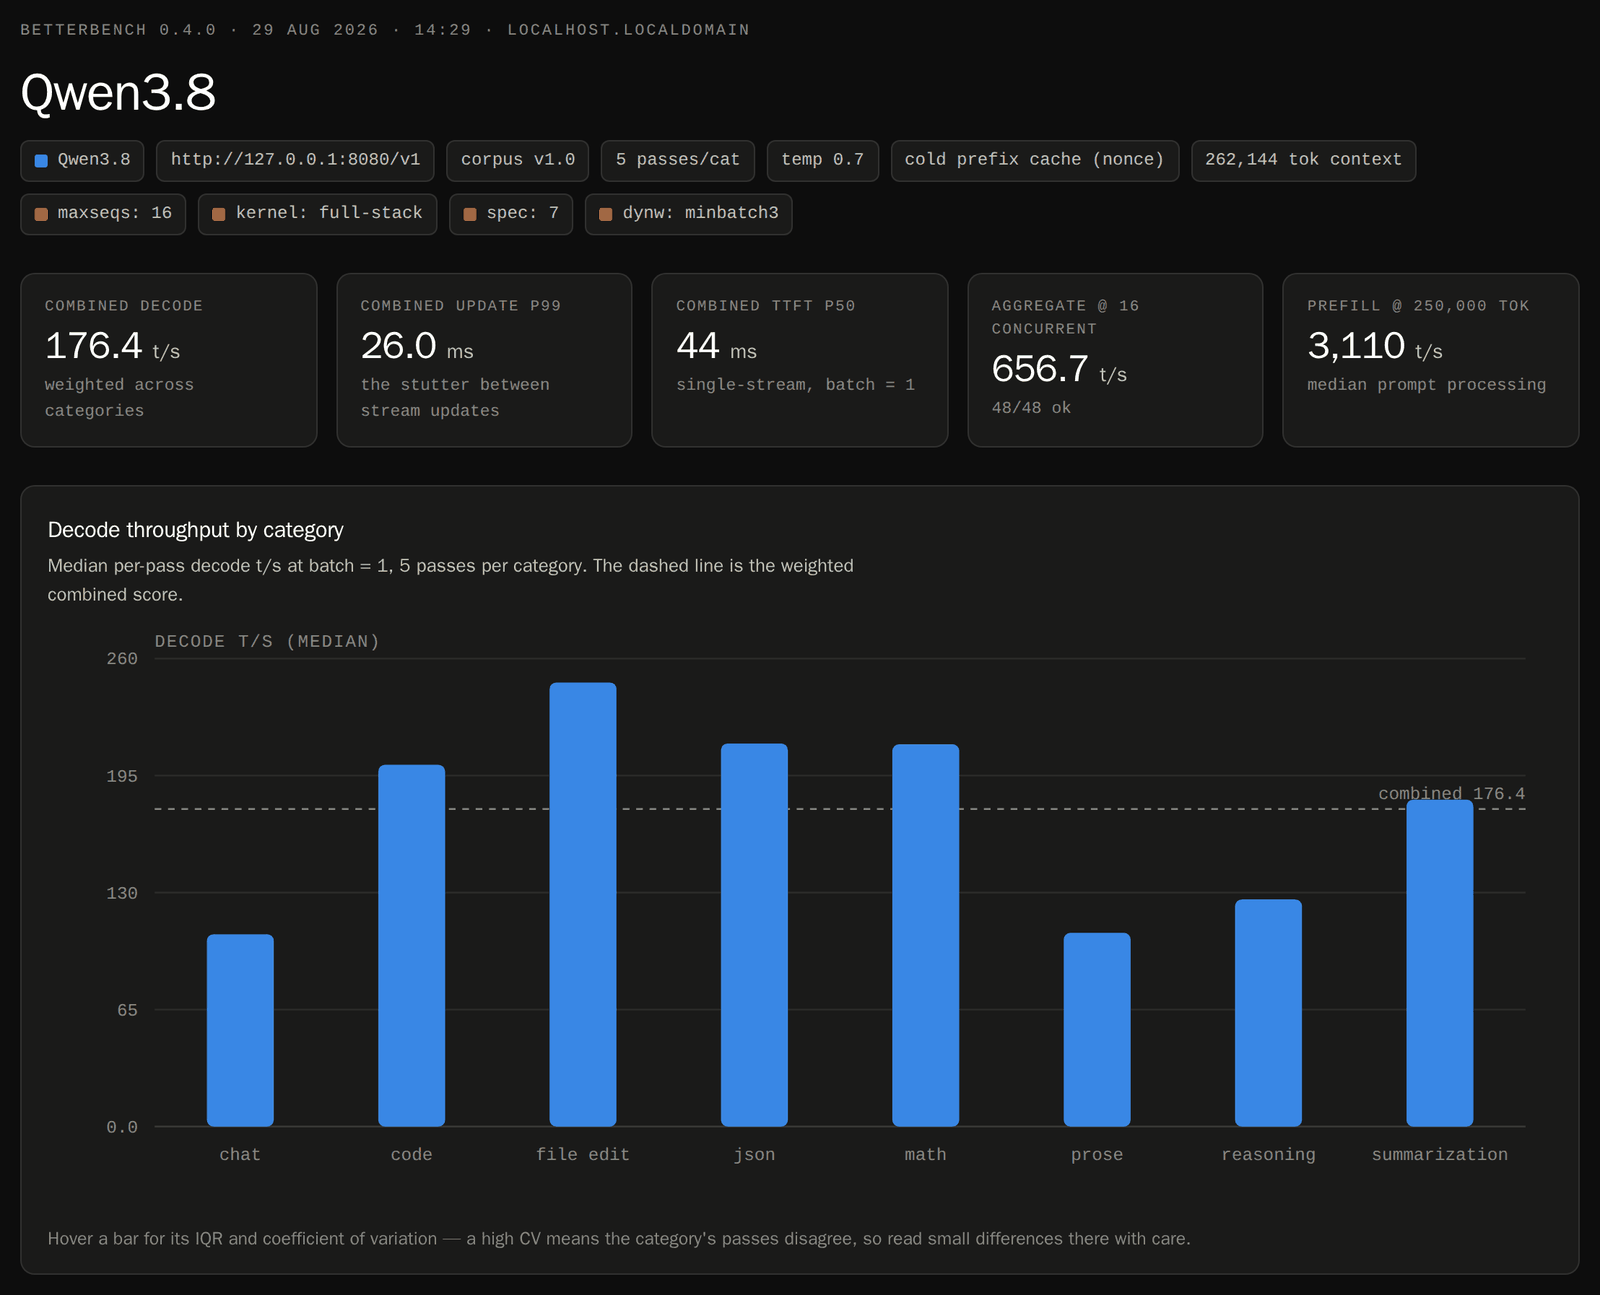Open the Combined TTFT P50 44 ms card
The height and width of the screenshot is (1295, 1600).
pyautogui.click(x=800, y=360)
